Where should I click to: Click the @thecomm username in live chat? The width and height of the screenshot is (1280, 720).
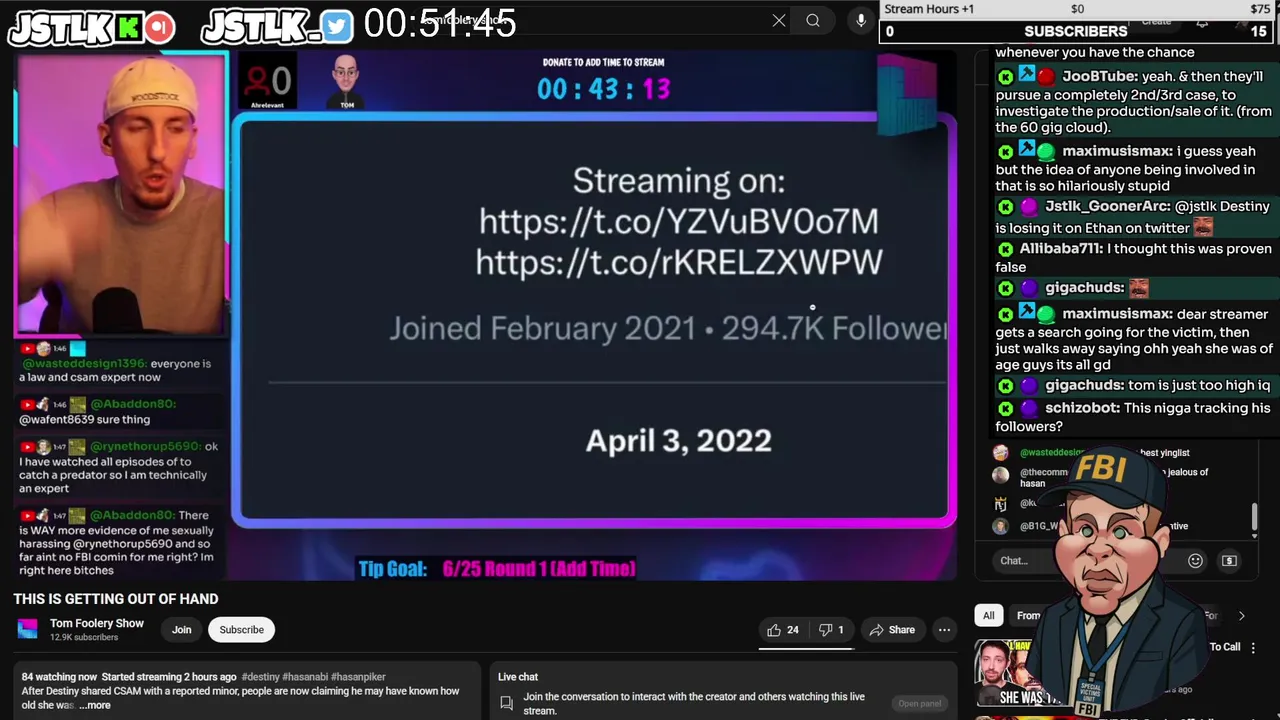[1044, 472]
